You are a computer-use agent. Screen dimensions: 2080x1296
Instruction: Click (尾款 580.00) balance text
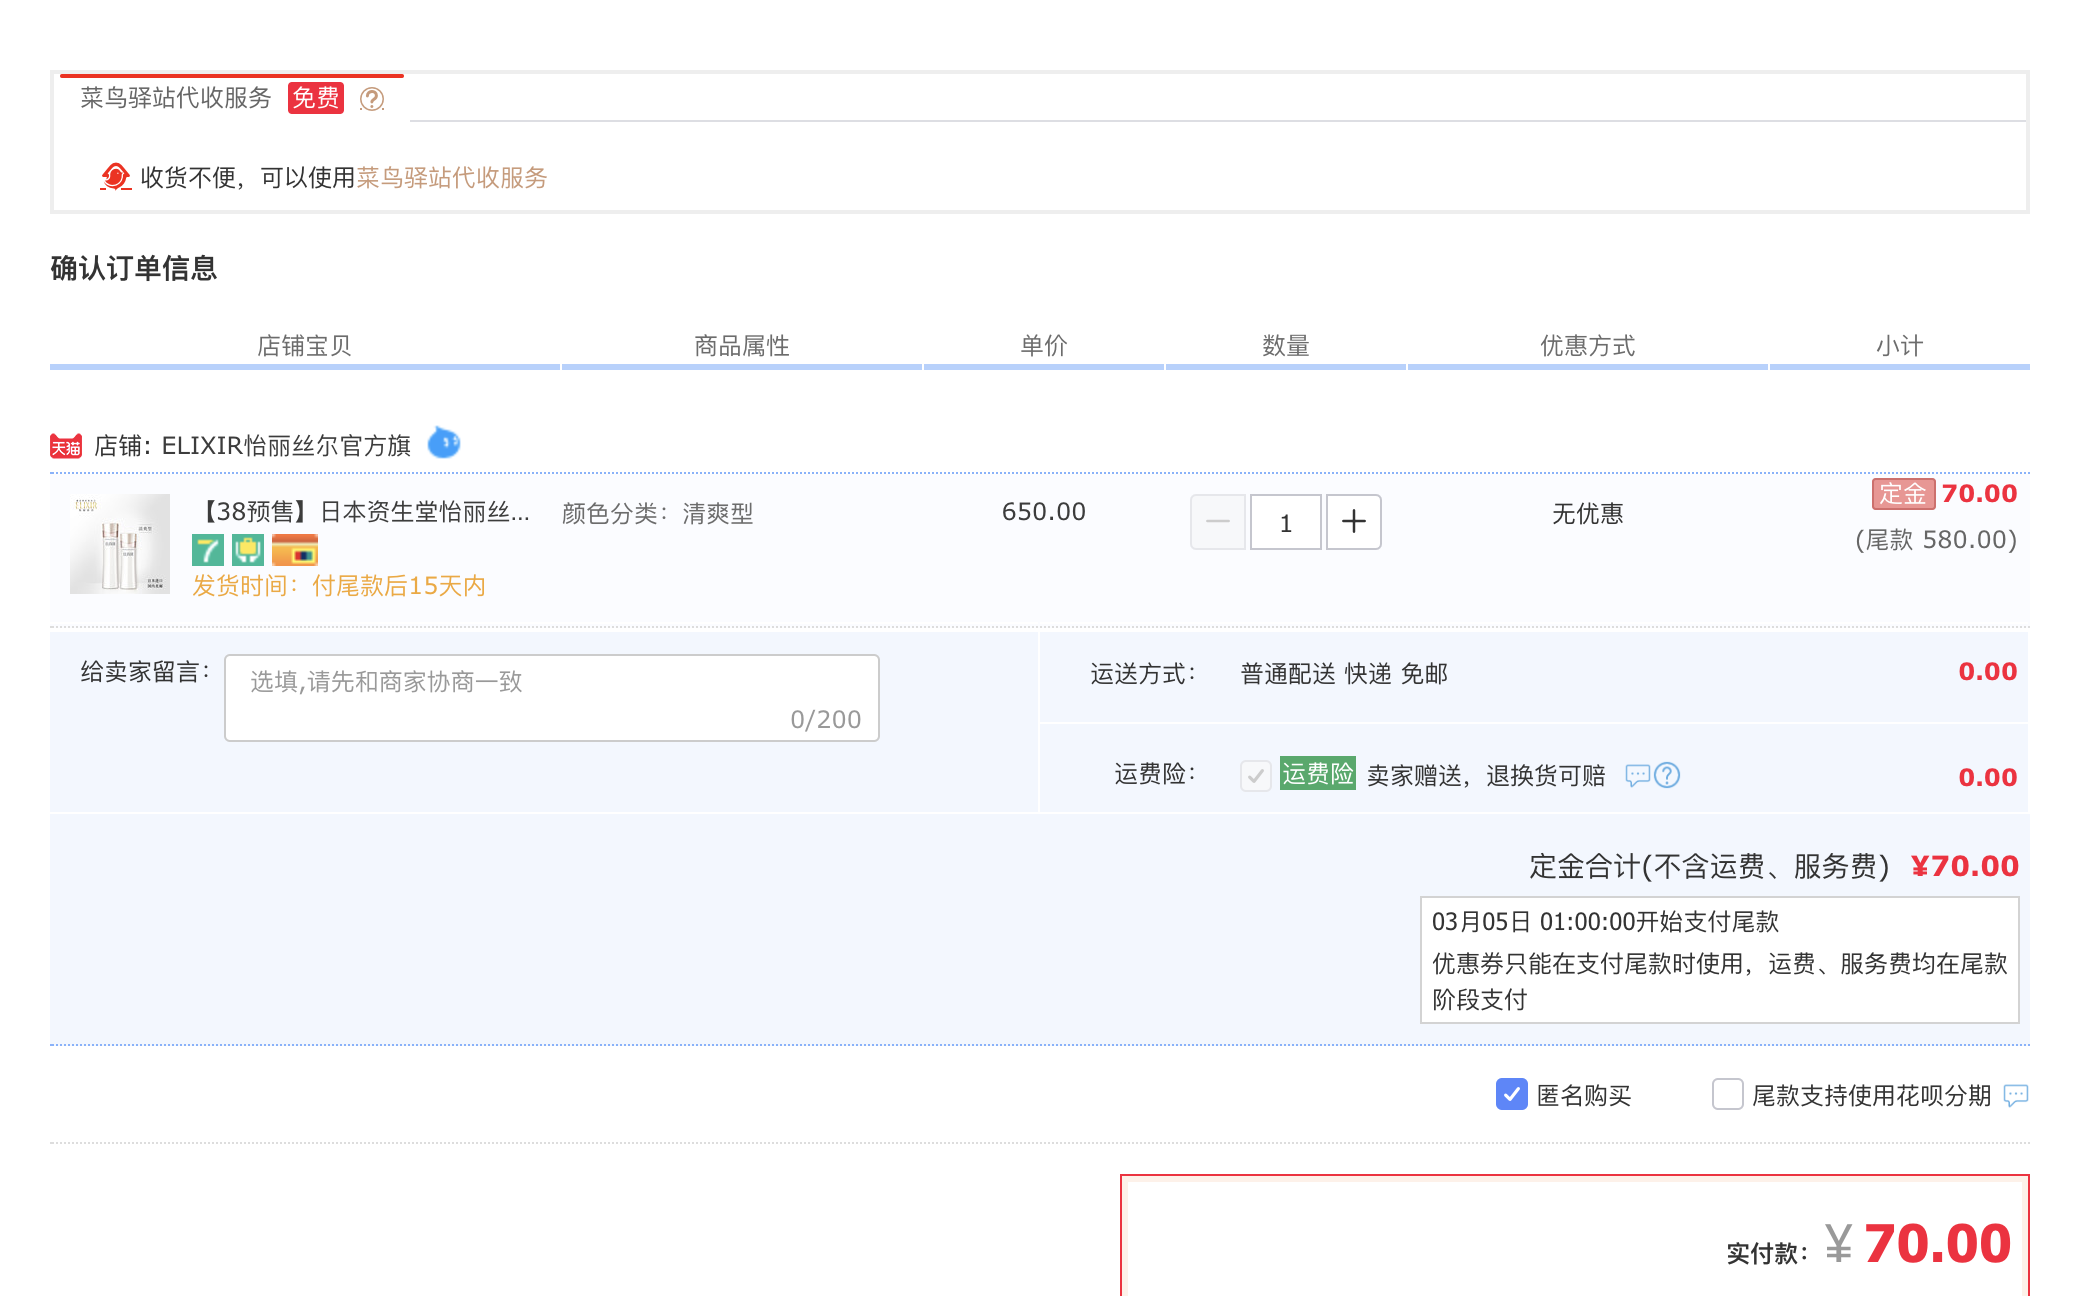tap(1936, 540)
